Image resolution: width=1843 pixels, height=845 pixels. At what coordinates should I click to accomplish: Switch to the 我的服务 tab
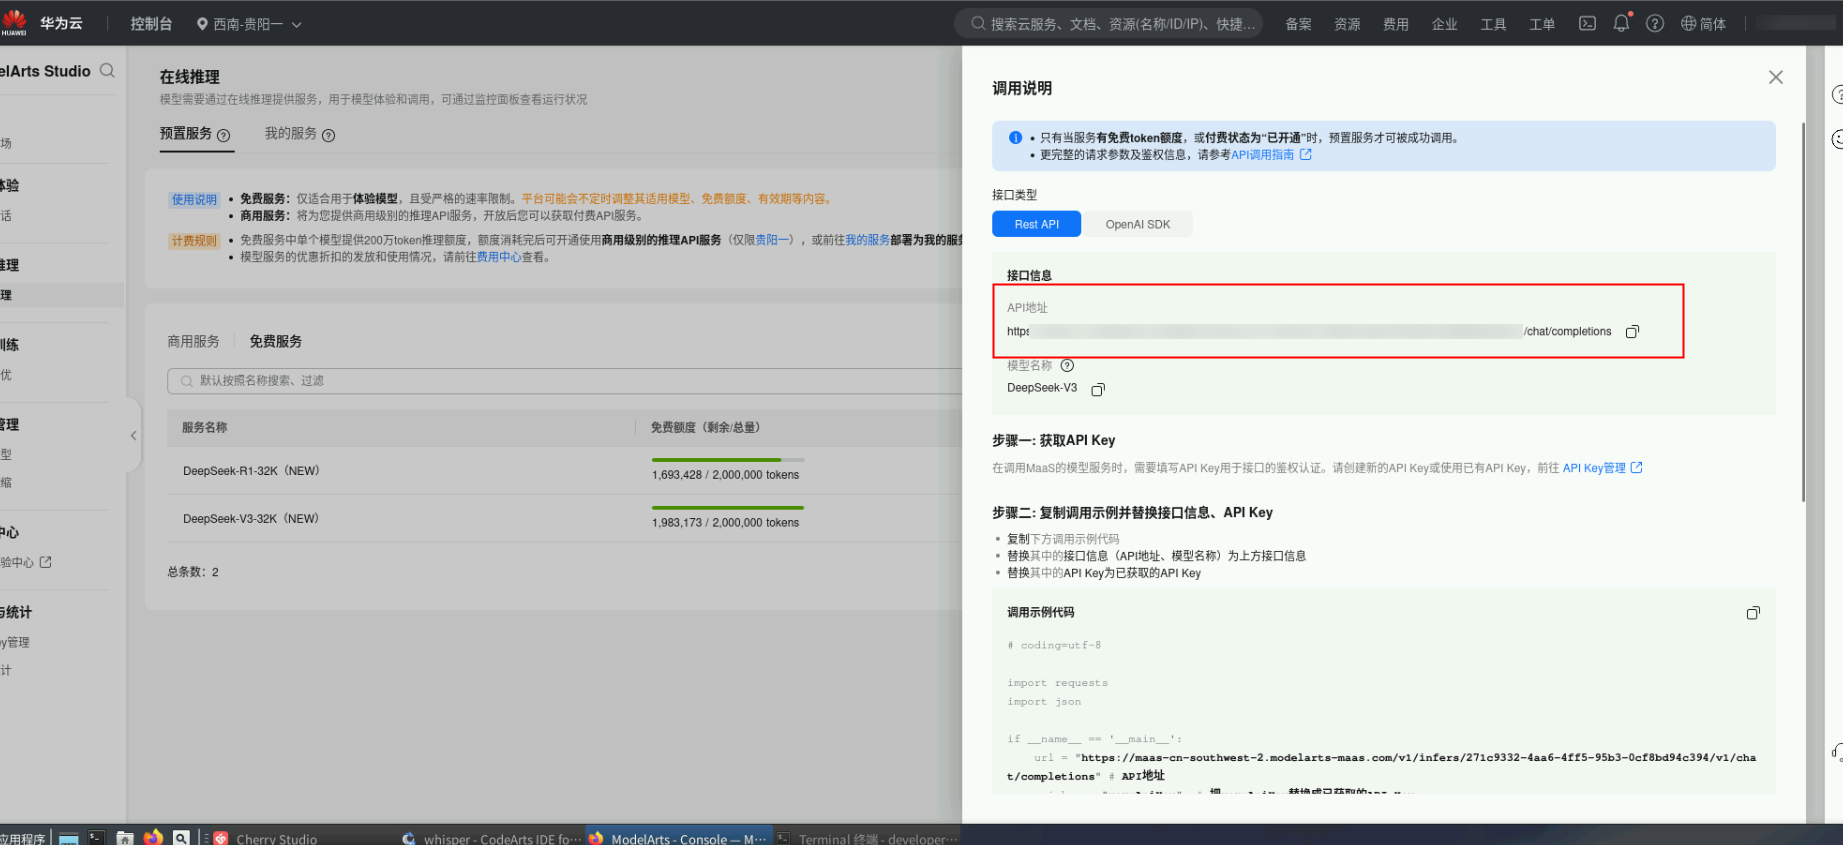(291, 133)
